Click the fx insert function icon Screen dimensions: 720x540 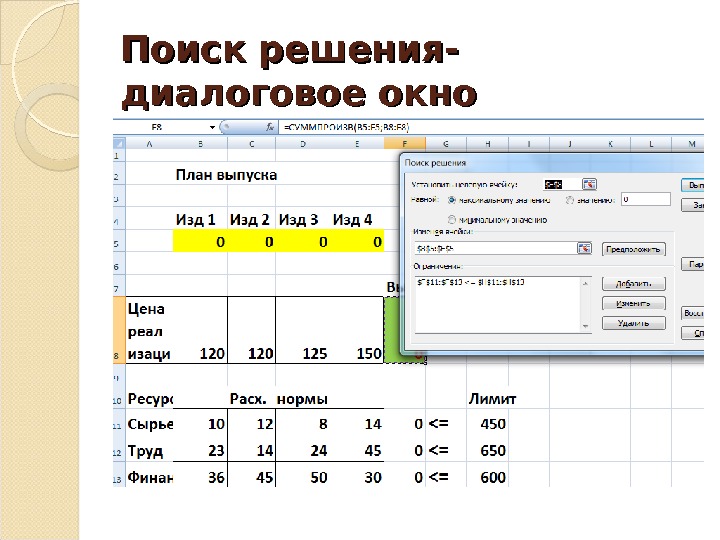270,127
